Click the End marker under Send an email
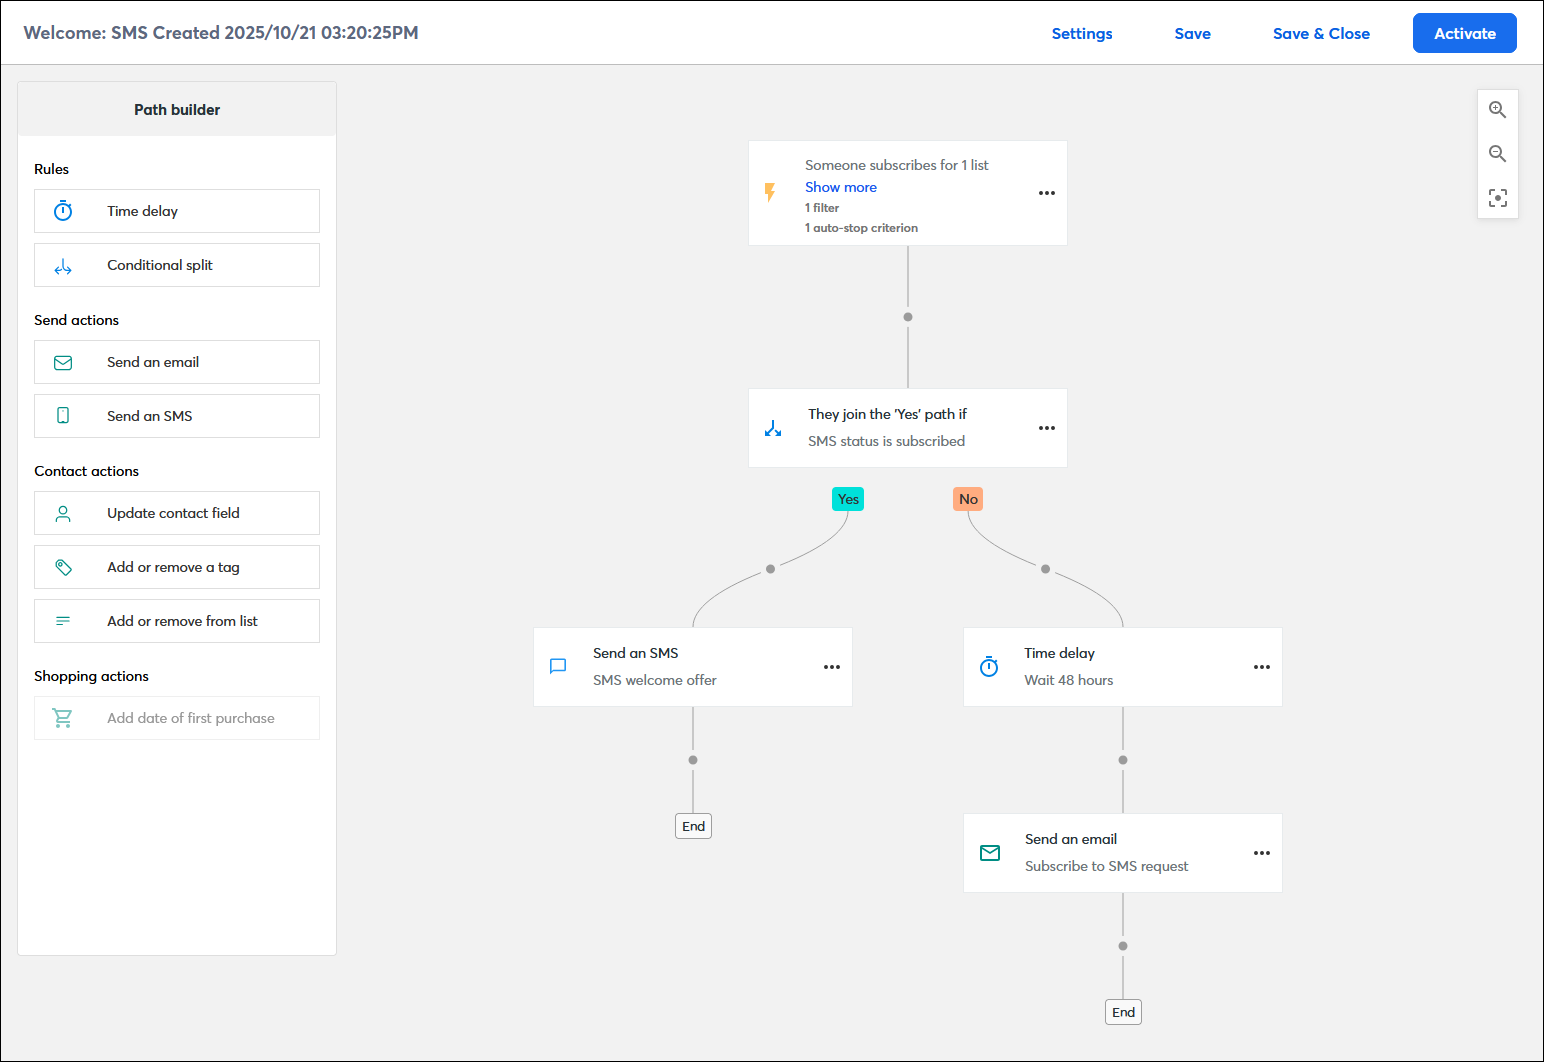This screenshot has height=1062, width=1544. pos(1123,1012)
